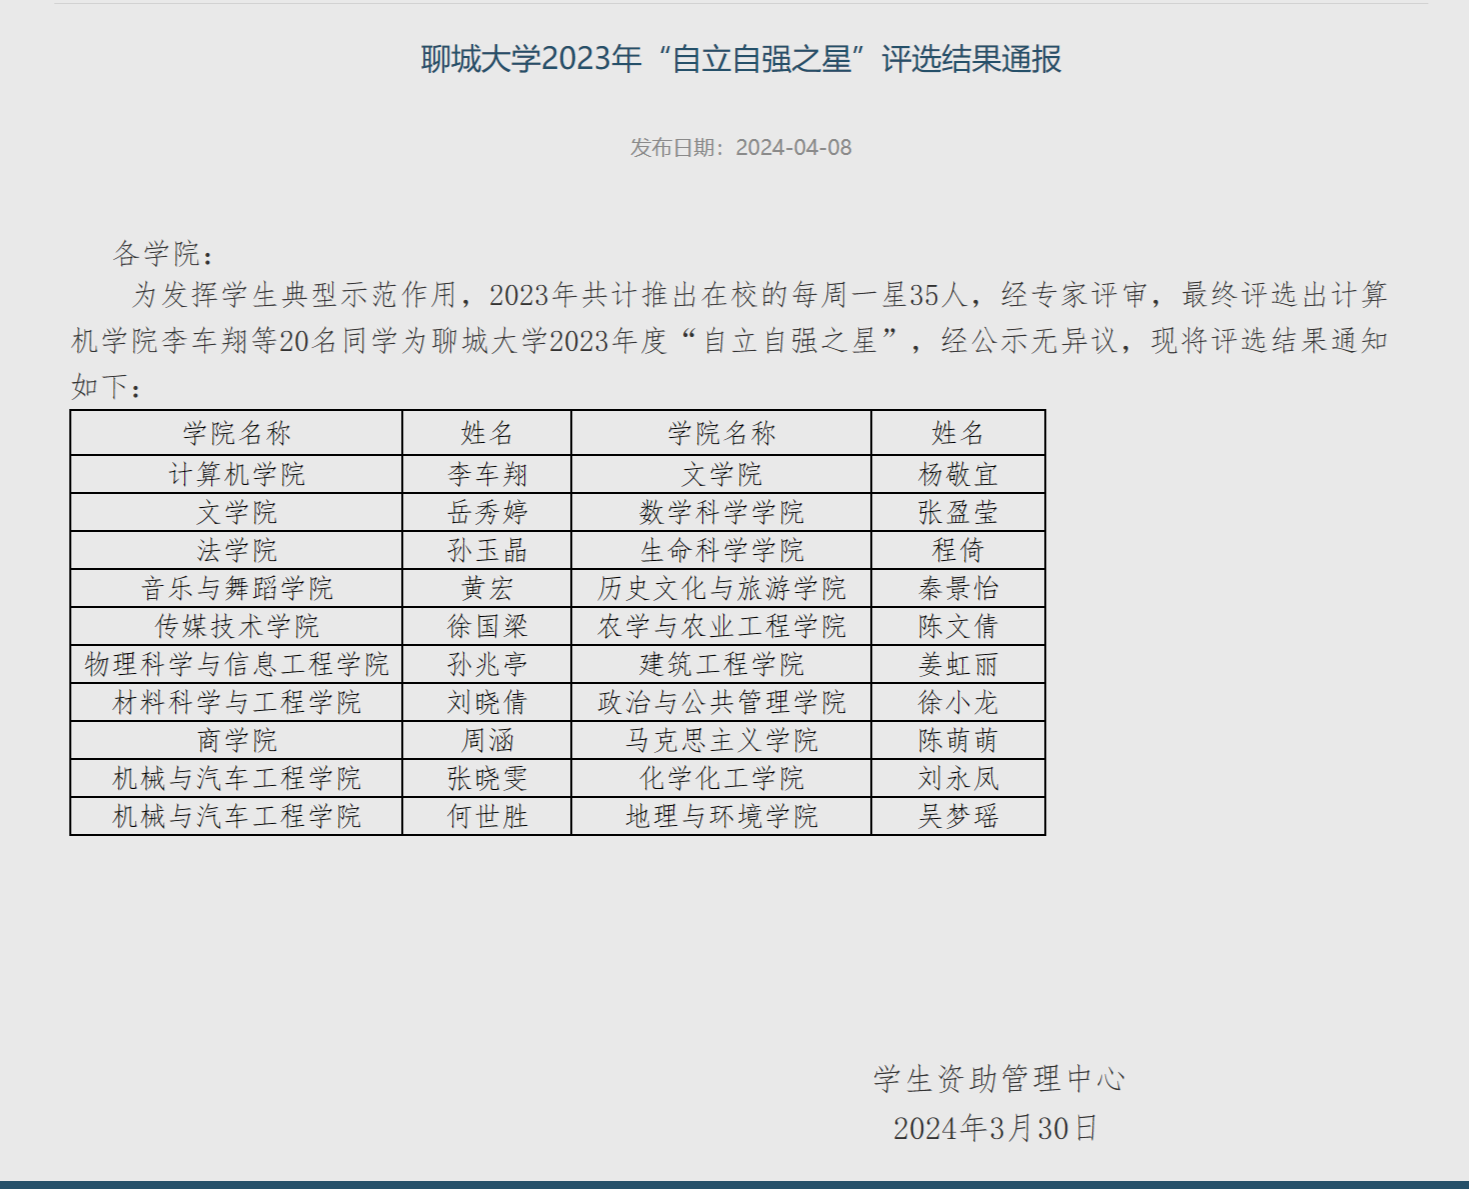Click the 数学科学学院 cell
This screenshot has width=1469, height=1189.
pyautogui.click(x=722, y=512)
